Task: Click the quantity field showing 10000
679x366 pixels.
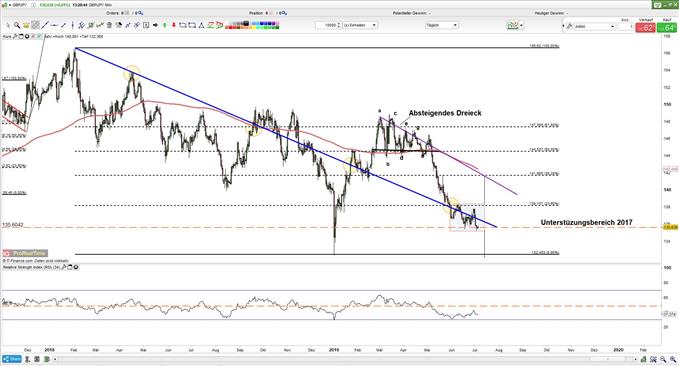Action: click(327, 25)
